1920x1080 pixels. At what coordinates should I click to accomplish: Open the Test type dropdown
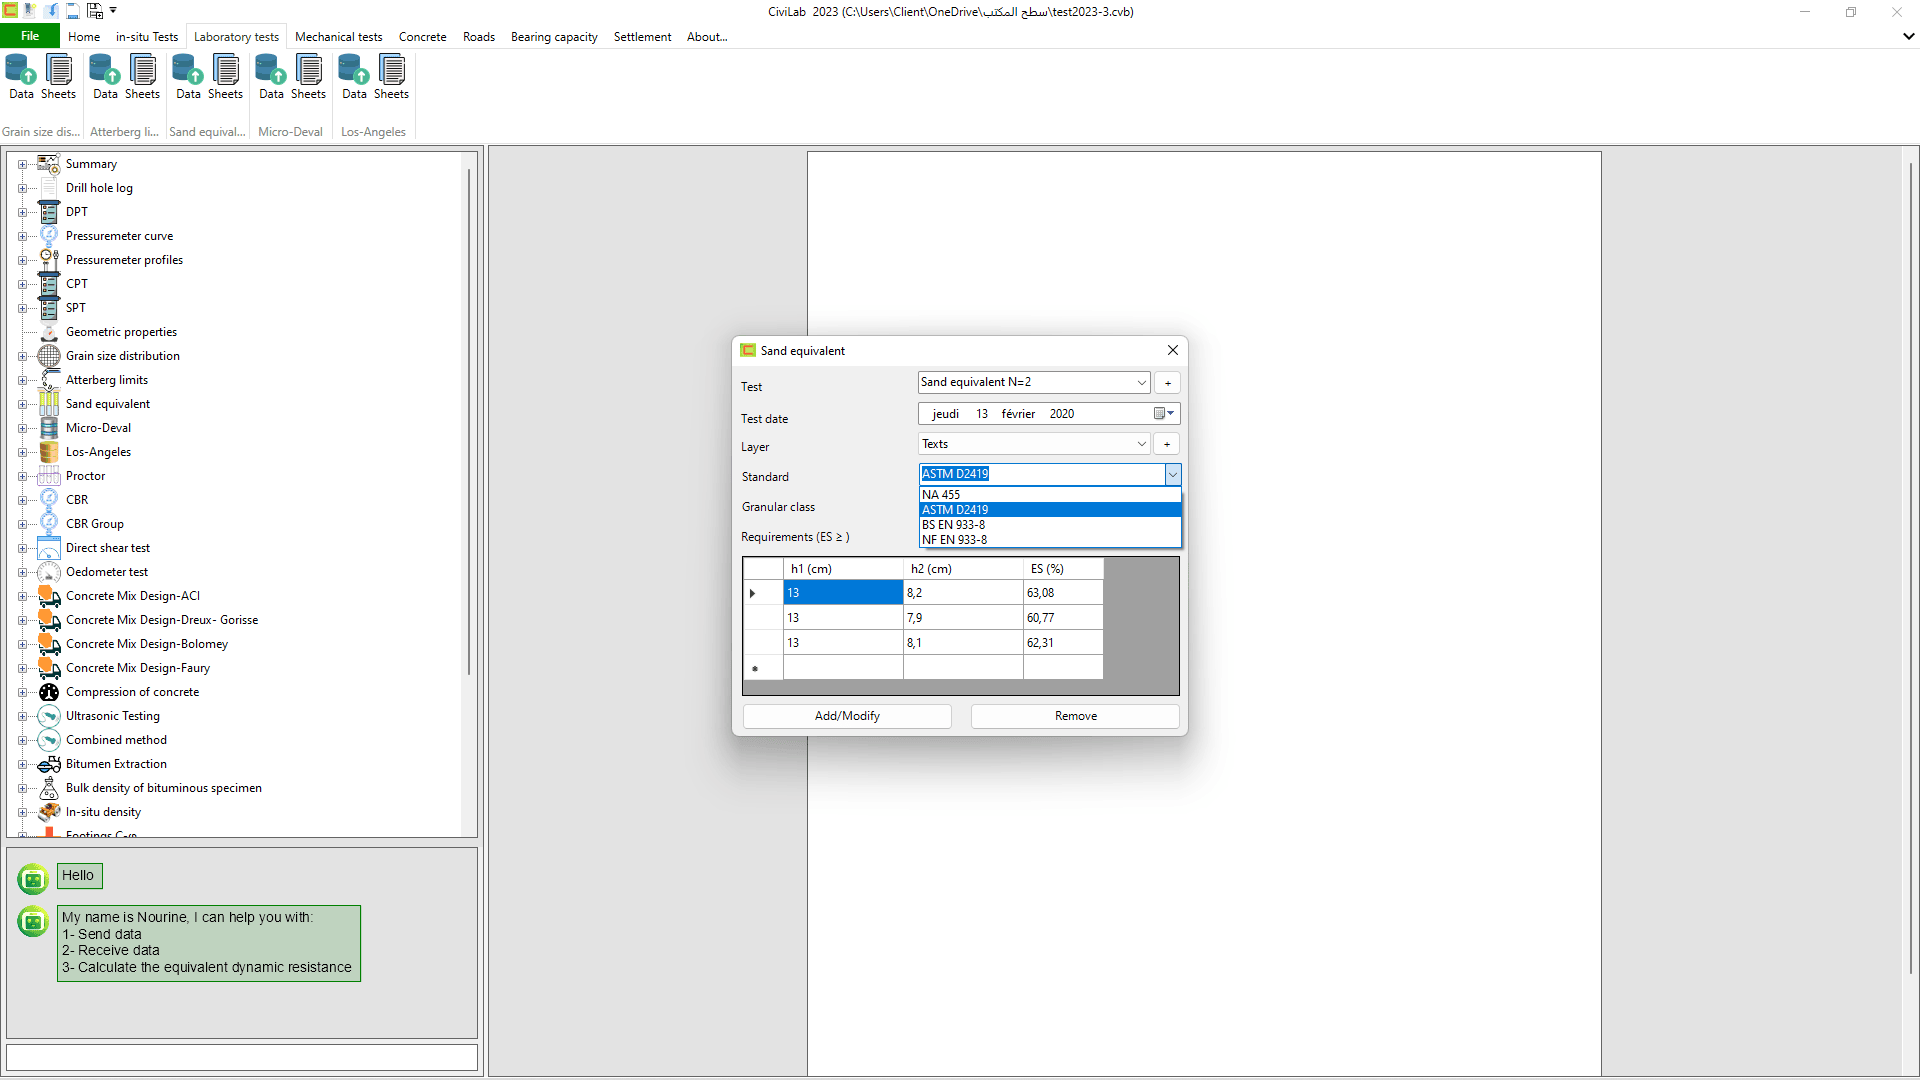click(1140, 382)
